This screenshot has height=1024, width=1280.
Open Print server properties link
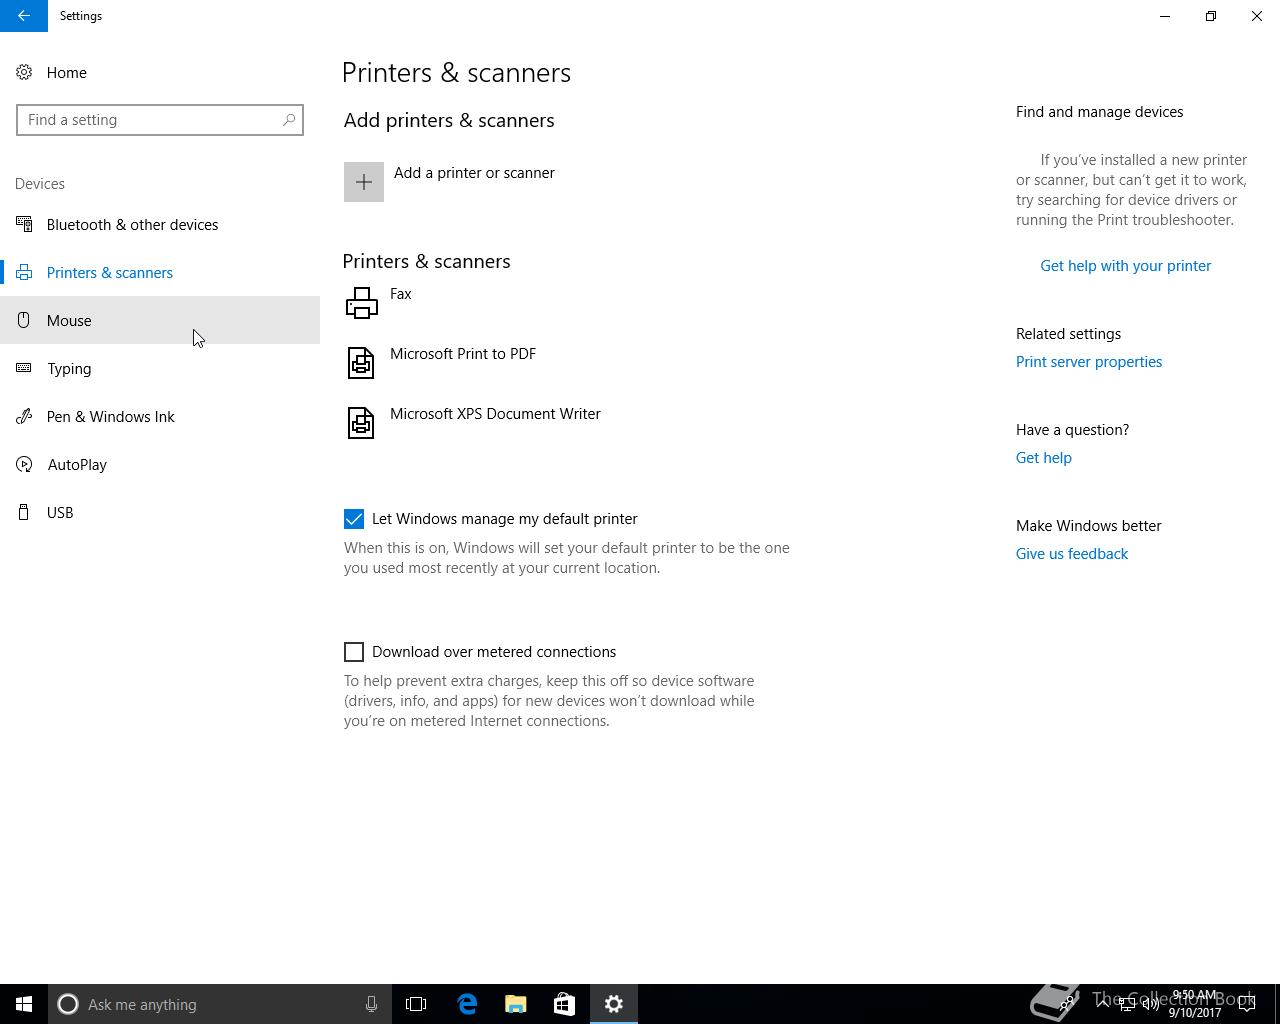point(1089,362)
